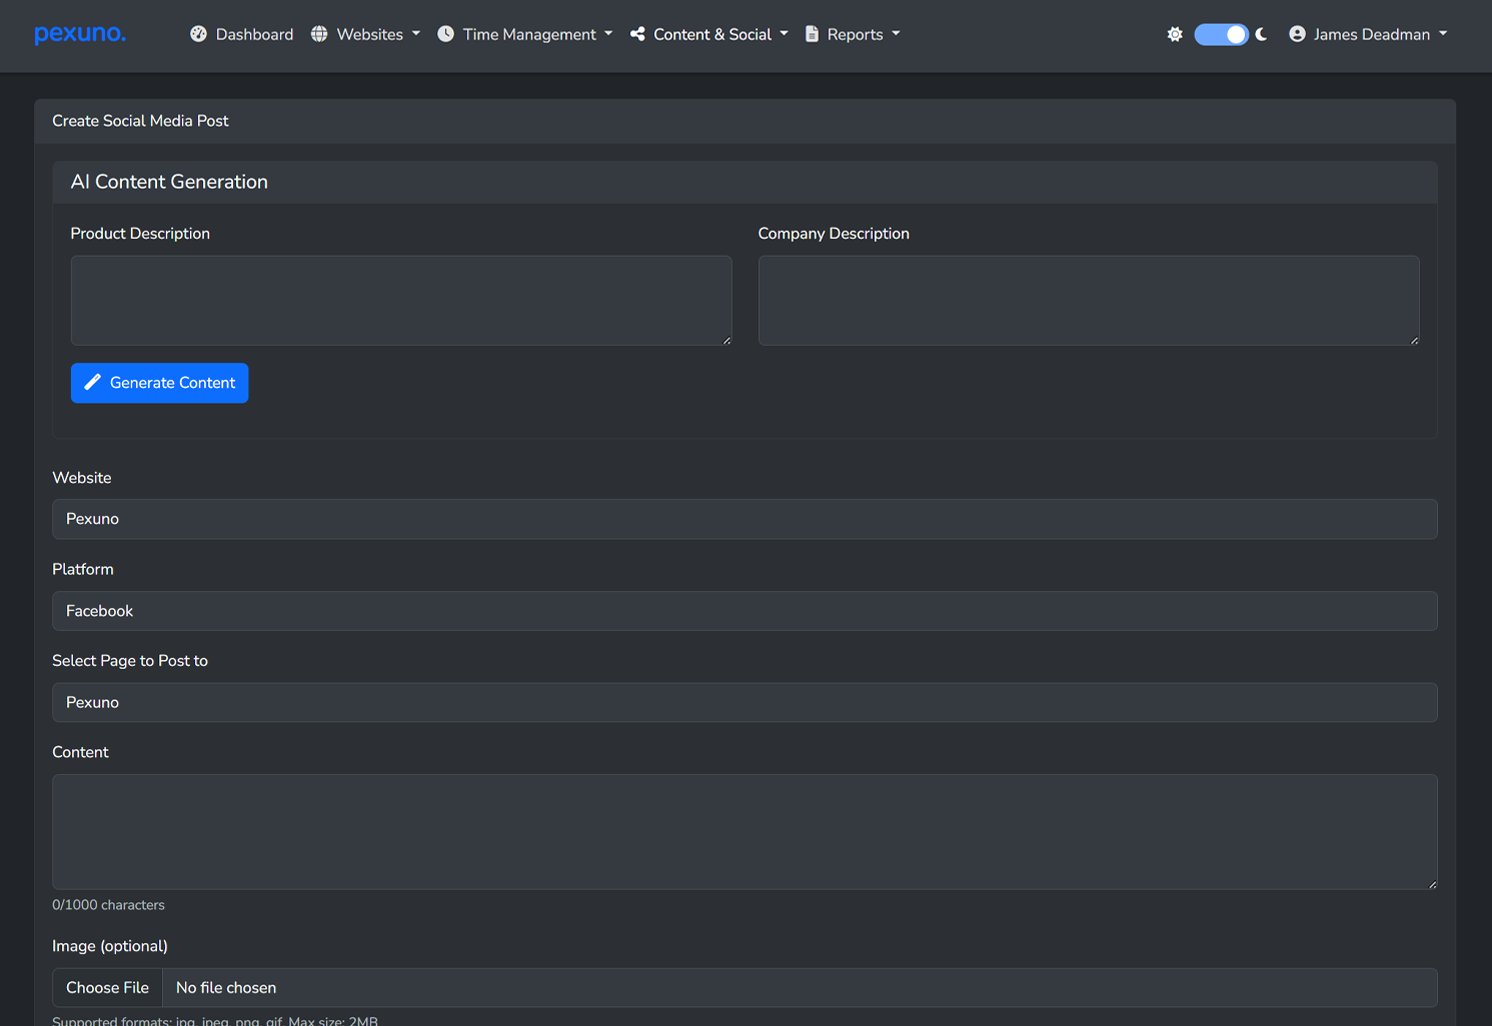Click the pexuno logo
Viewport: 1492px width, 1026px height.
(80, 34)
